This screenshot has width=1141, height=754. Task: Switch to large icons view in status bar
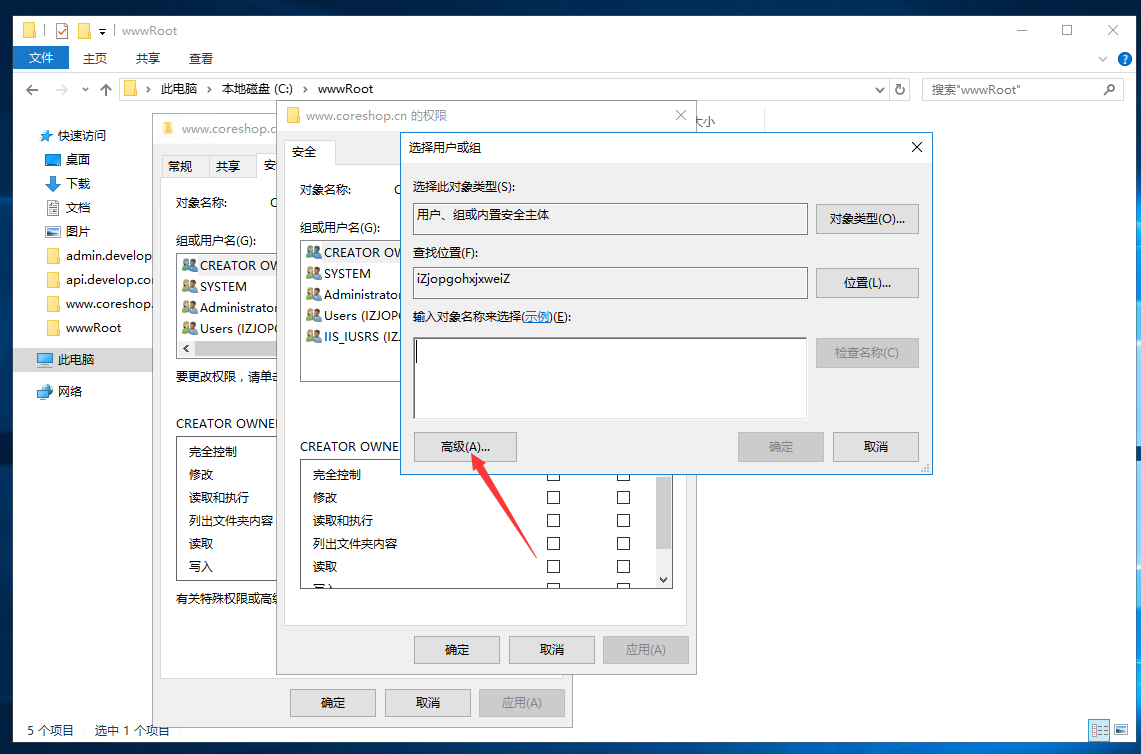click(1123, 730)
